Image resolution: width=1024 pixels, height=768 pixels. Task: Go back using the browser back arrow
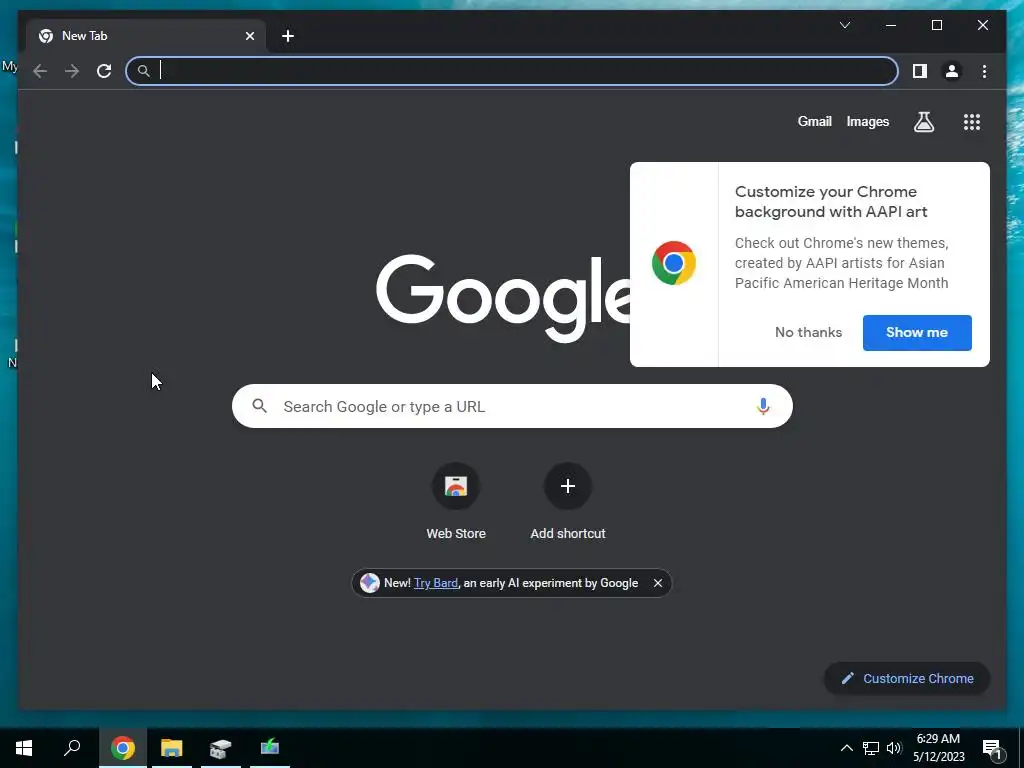click(40, 71)
